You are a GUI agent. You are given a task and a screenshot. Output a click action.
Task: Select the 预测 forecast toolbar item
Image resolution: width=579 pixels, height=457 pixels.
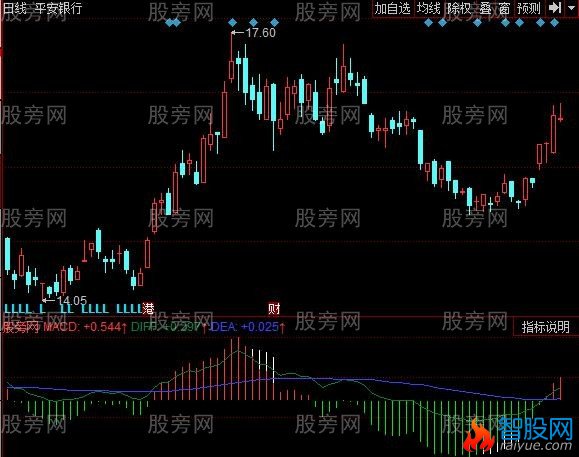pyautogui.click(x=528, y=8)
